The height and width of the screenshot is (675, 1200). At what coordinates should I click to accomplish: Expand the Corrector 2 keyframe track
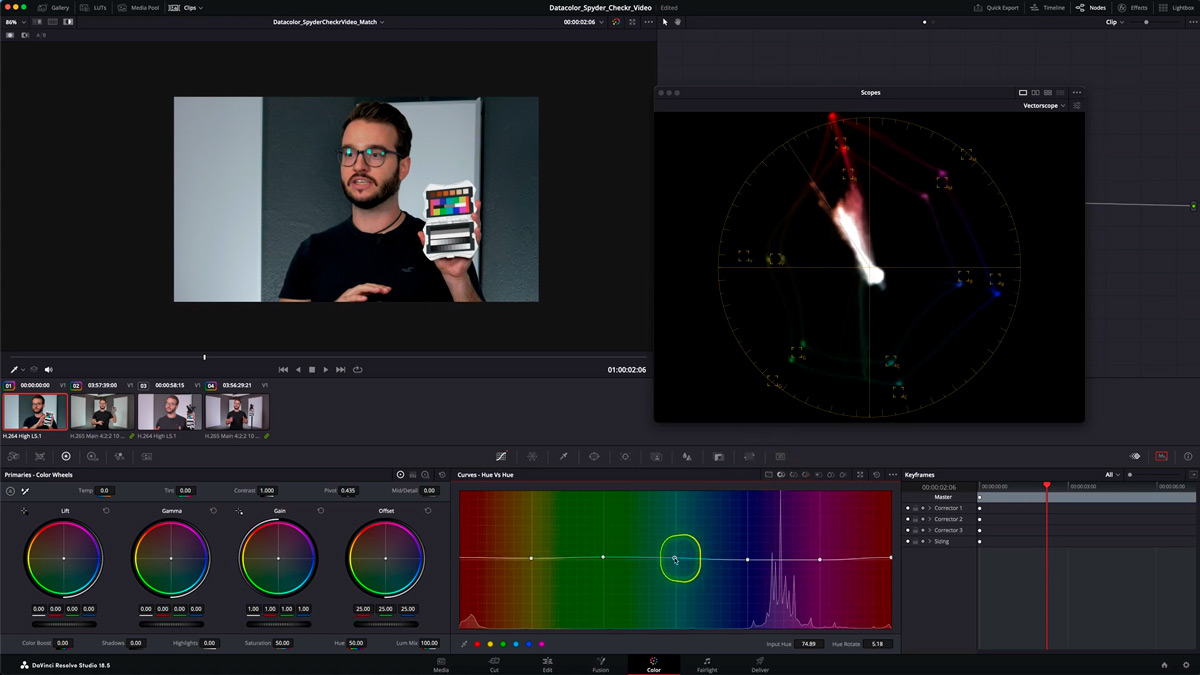click(929, 519)
